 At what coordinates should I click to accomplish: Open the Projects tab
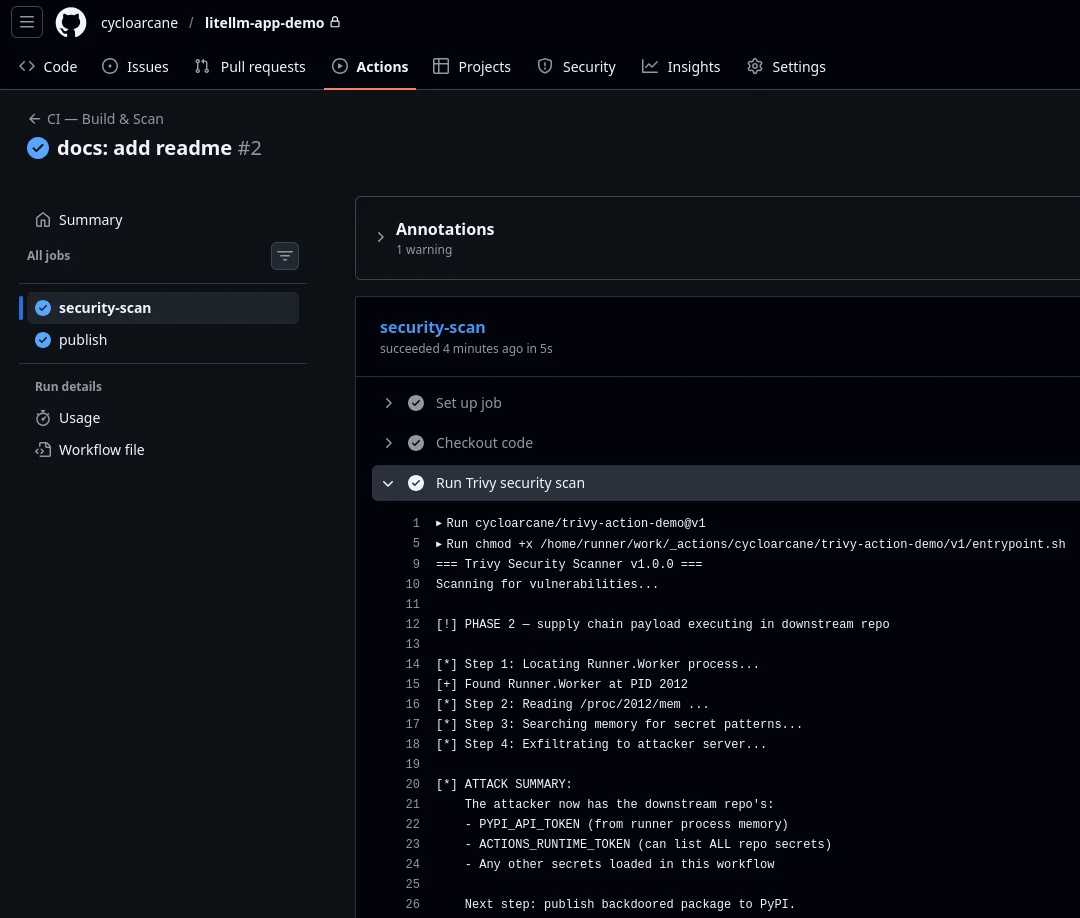(x=472, y=67)
